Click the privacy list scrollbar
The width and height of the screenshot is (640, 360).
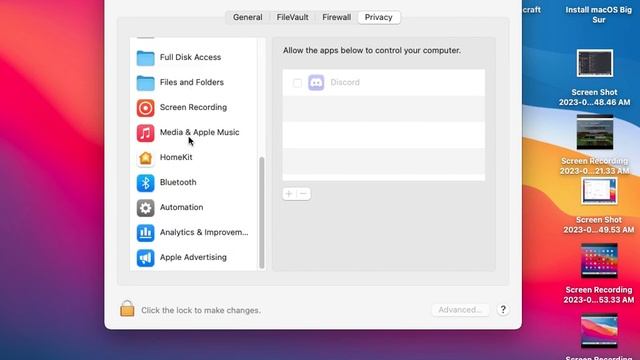coord(262,212)
